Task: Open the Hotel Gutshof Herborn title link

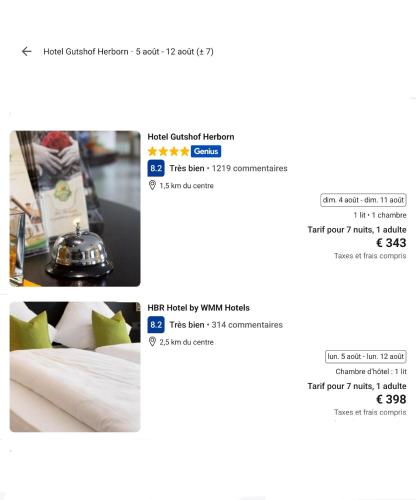Action: coord(191,137)
